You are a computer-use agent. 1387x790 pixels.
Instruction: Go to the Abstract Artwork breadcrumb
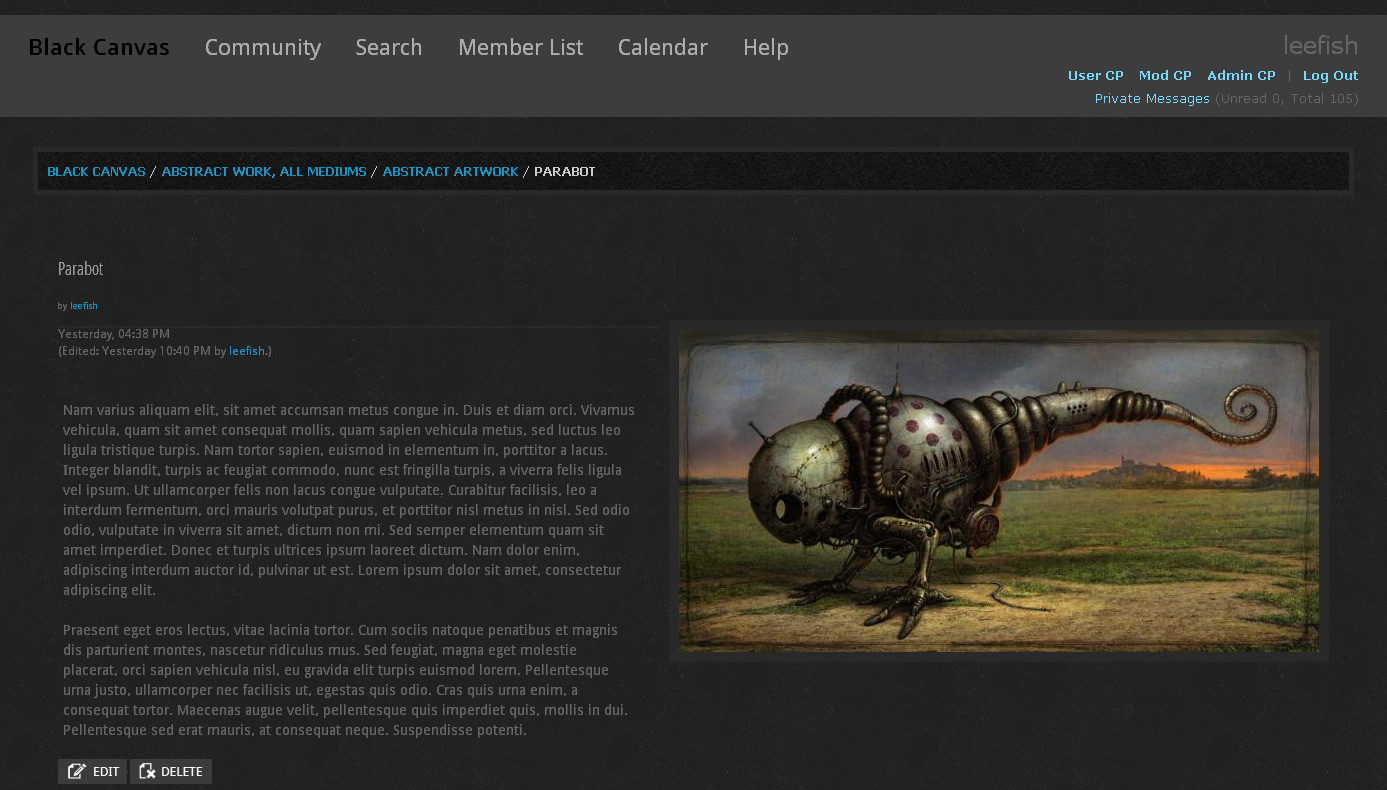tap(450, 171)
